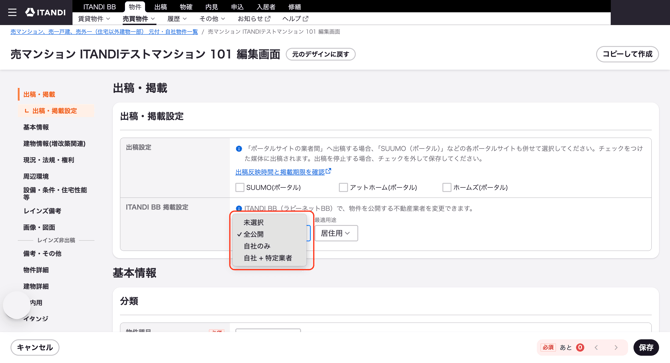Go to 設備・条件・住宅性能等 sidebar item
Screen dimensions: 670x363
tap(55, 193)
